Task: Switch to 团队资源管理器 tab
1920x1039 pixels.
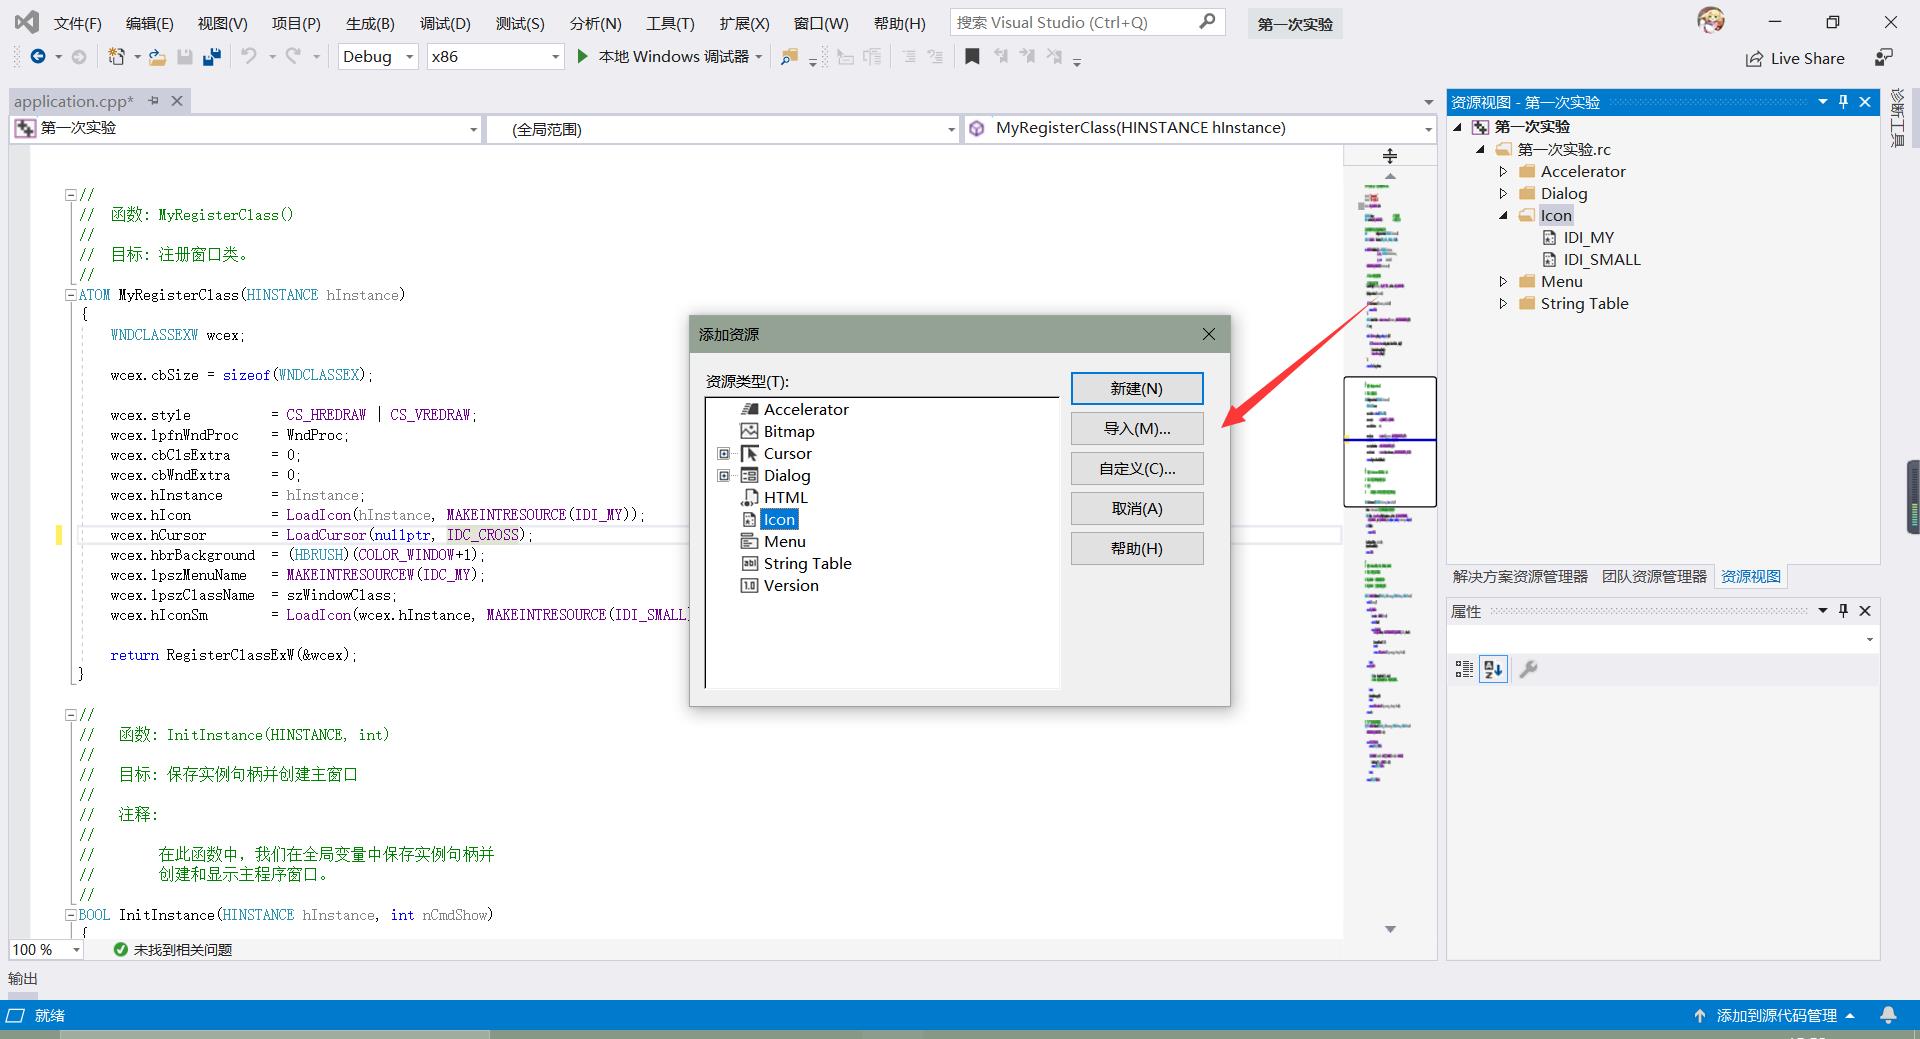Action: point(1654,577)
